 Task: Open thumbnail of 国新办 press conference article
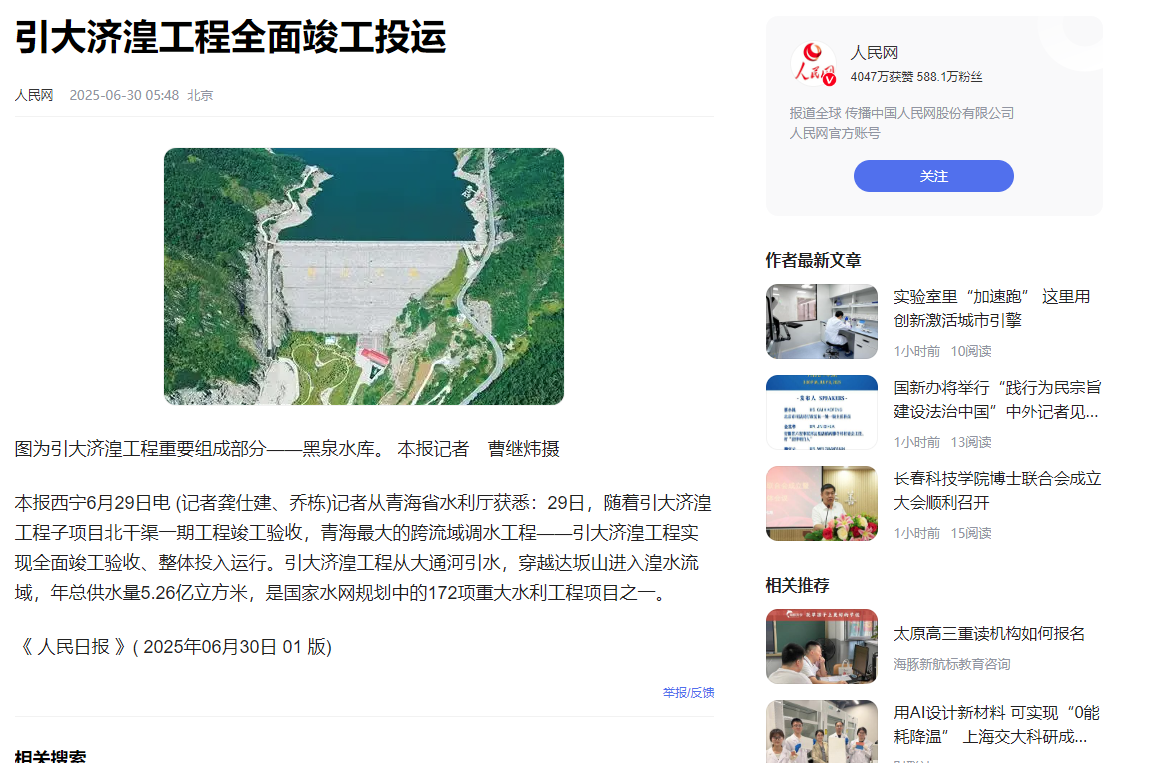(x=821, y=413)
